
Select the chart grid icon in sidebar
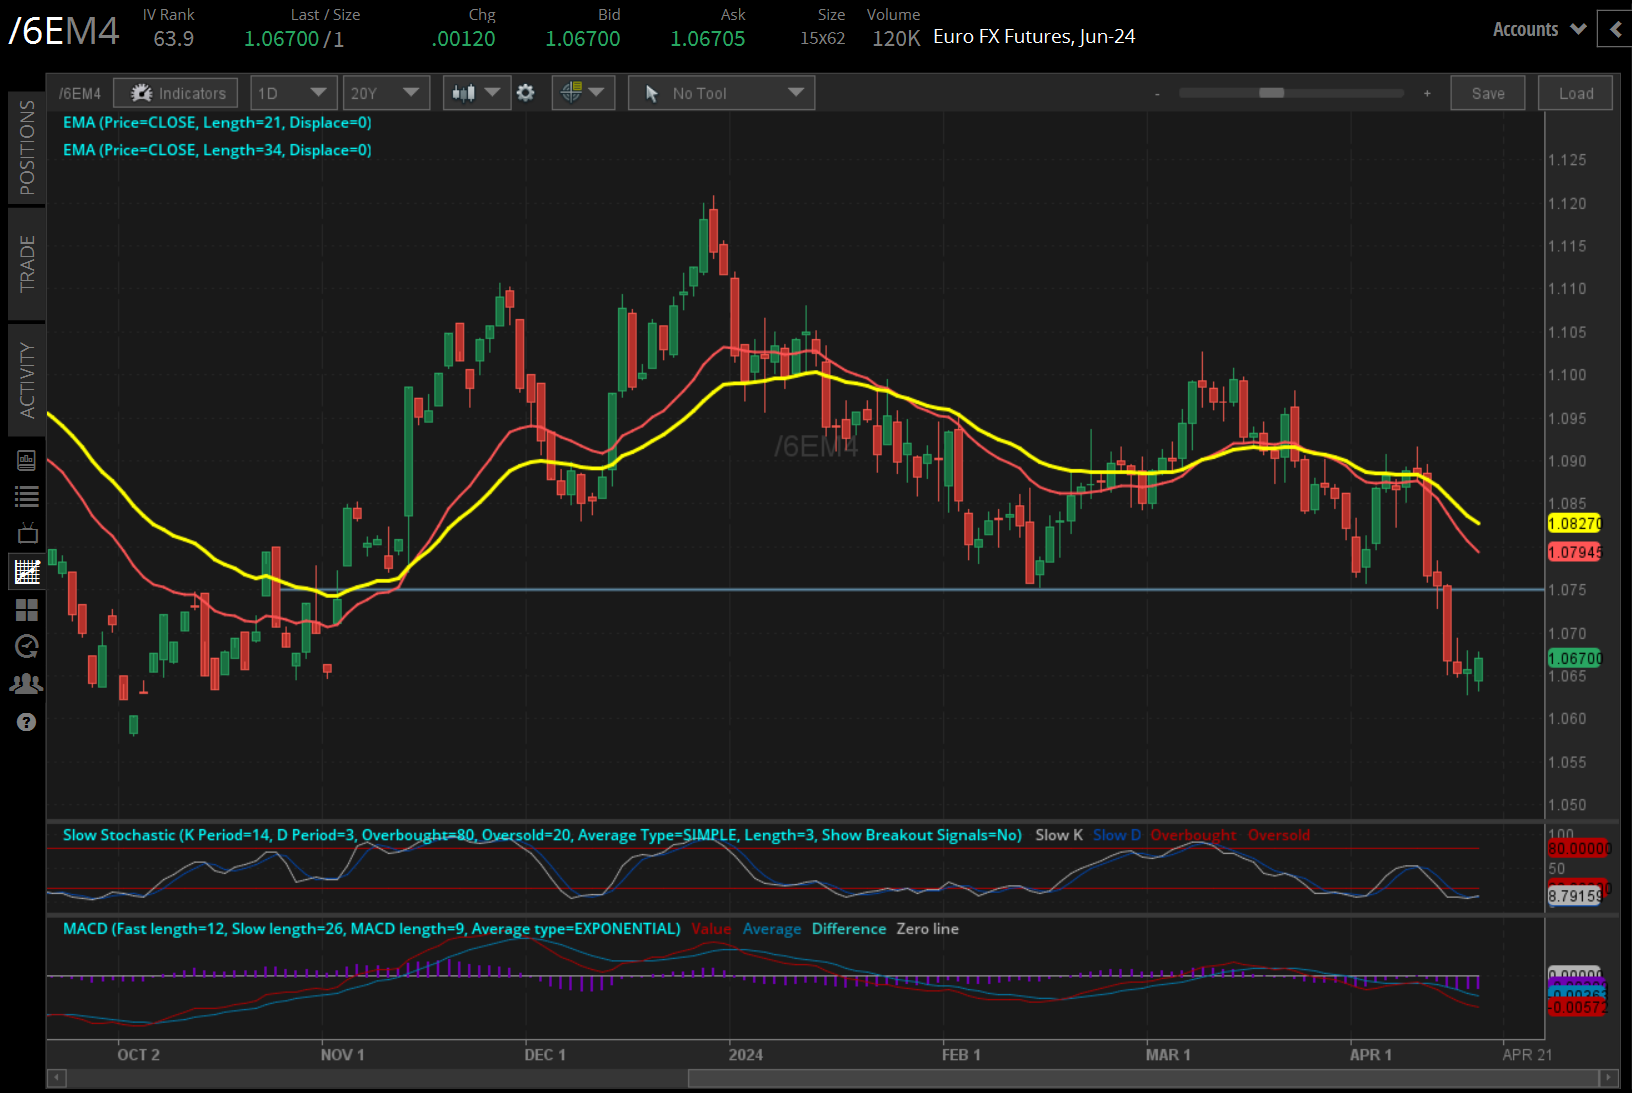(x=27, y=572)
